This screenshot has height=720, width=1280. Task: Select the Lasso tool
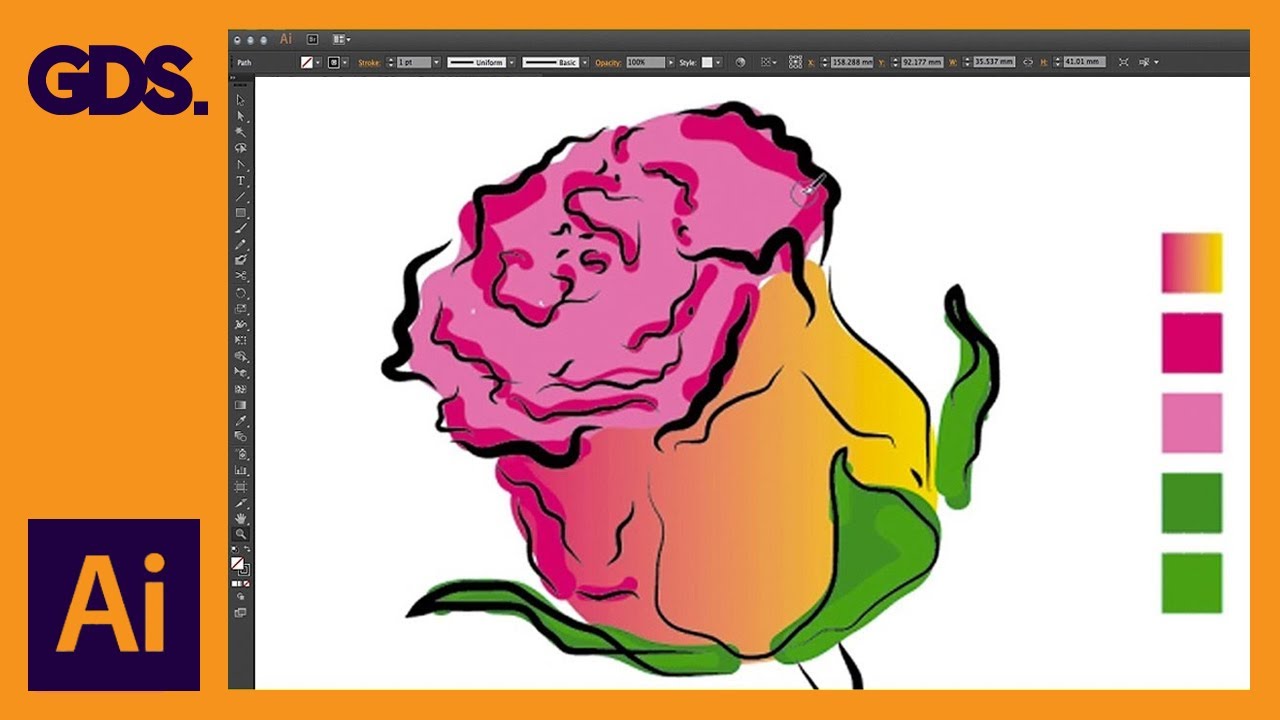pos(241,147)
